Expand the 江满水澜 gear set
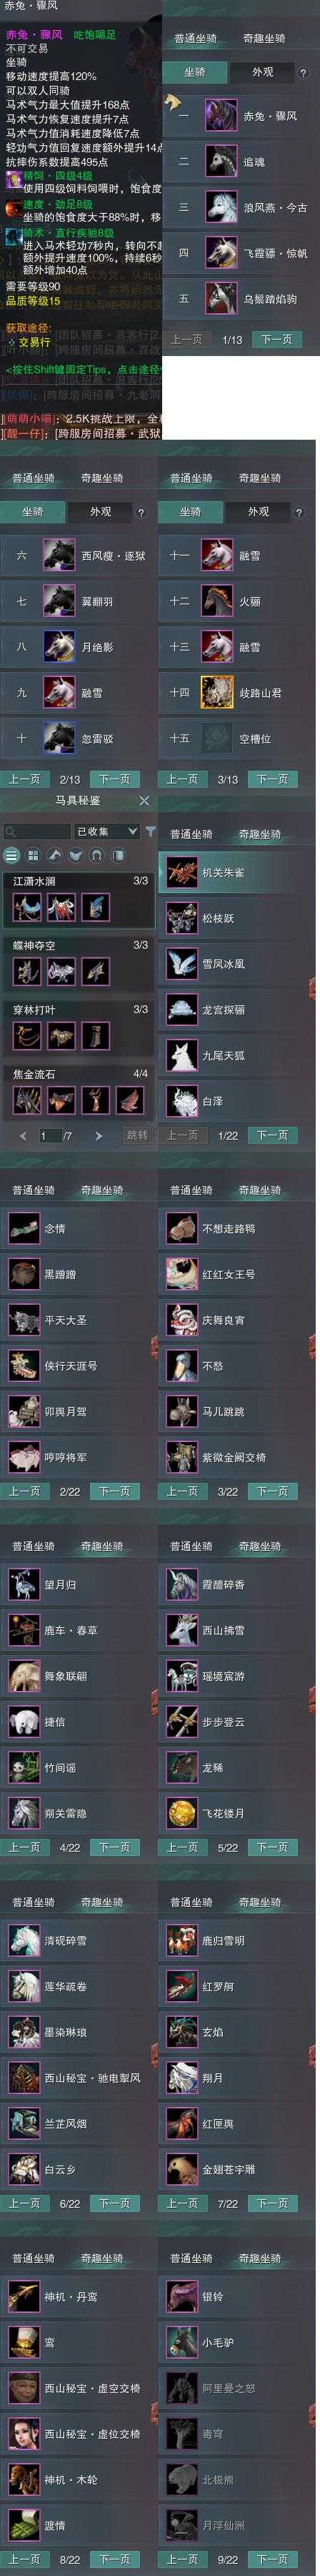320x2576 pixels. (x=79, y=881)
